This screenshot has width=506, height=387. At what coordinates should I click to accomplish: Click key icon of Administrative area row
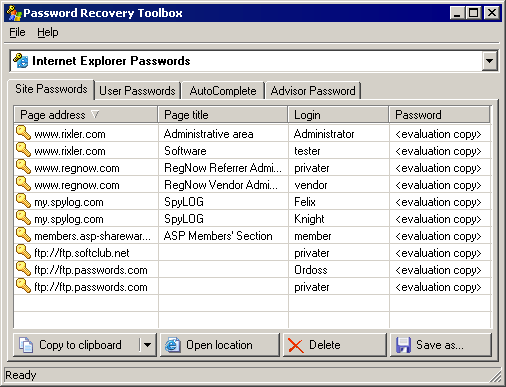click(23, 133)
